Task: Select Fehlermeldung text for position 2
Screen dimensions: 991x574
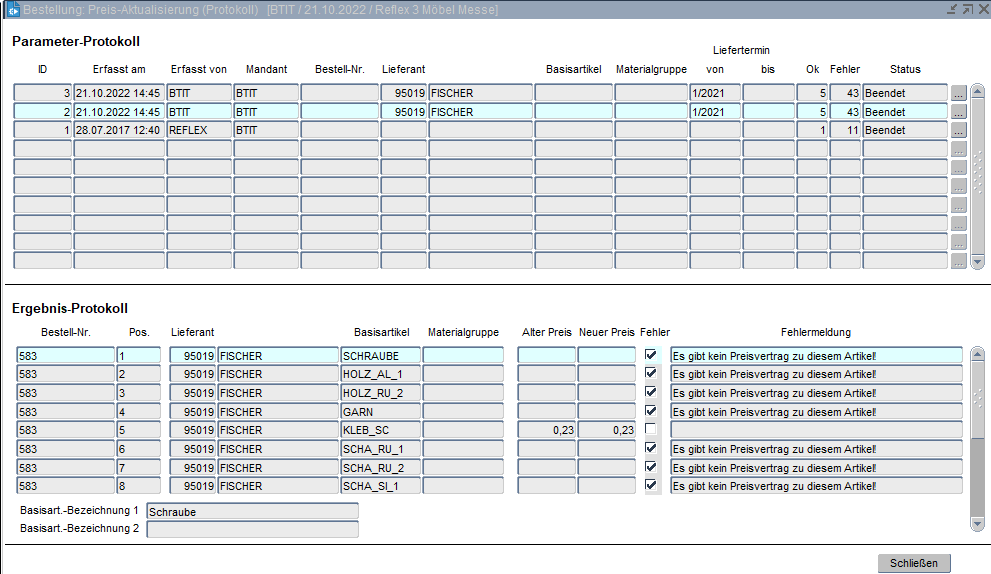Action: point(815,374)
